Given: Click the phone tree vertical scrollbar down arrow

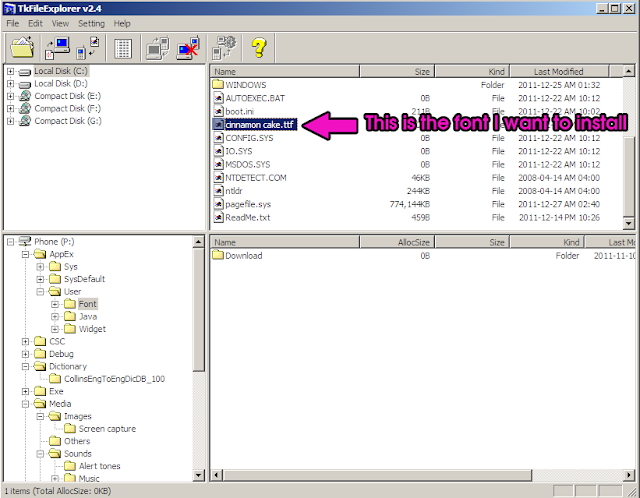Looking at the screenshot, I should [x=198, y=475].
